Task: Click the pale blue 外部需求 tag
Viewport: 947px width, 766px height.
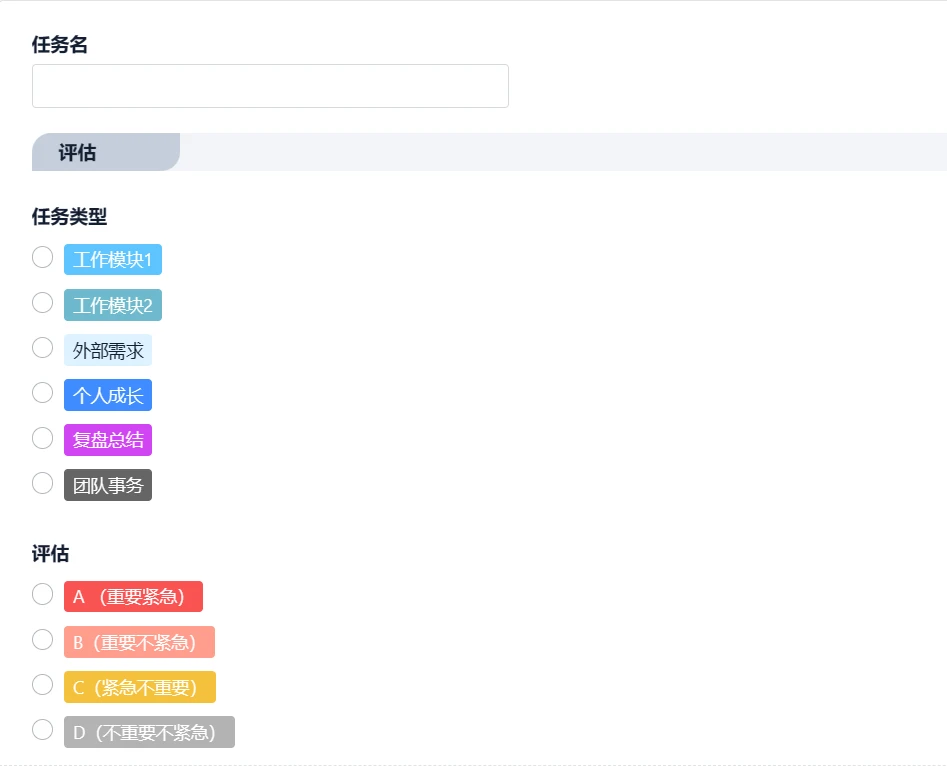Action: point(108,350)
